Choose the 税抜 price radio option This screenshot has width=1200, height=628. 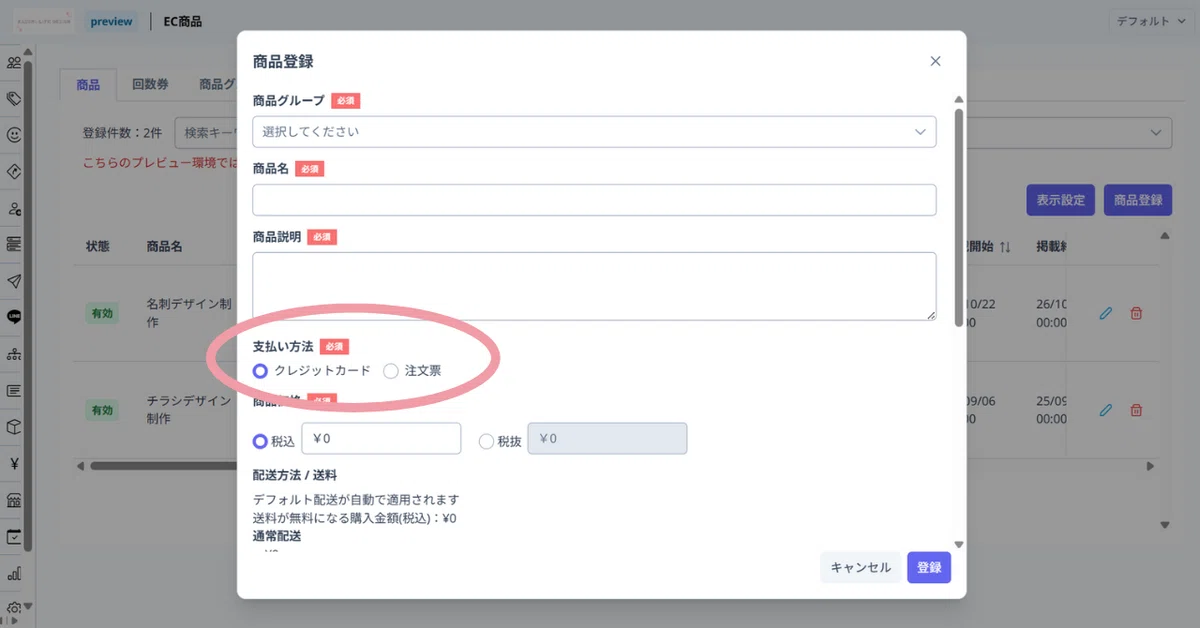point(486,441)
